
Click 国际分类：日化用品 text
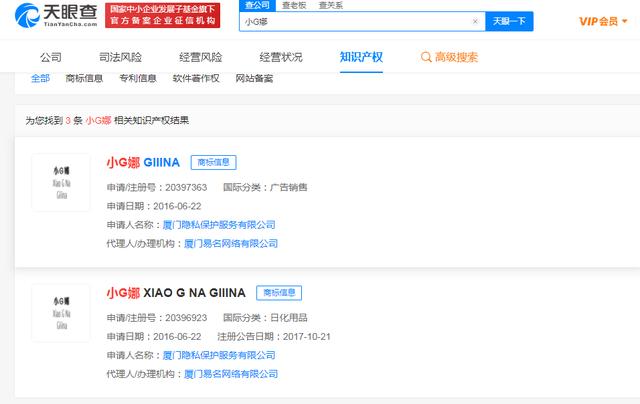265,318
